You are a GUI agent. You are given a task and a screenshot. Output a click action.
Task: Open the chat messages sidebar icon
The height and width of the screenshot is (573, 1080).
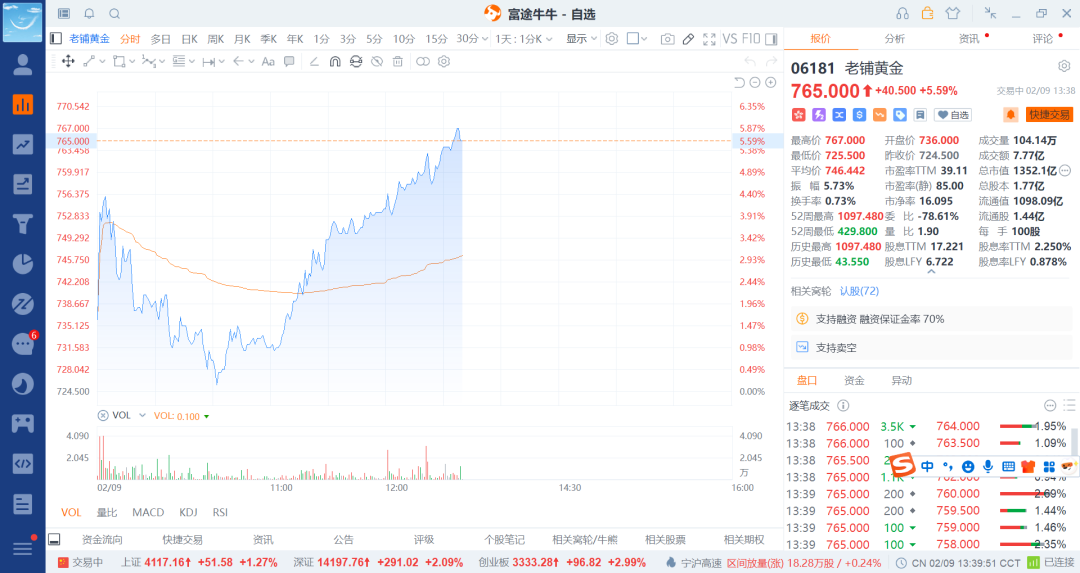coord(23,344)
